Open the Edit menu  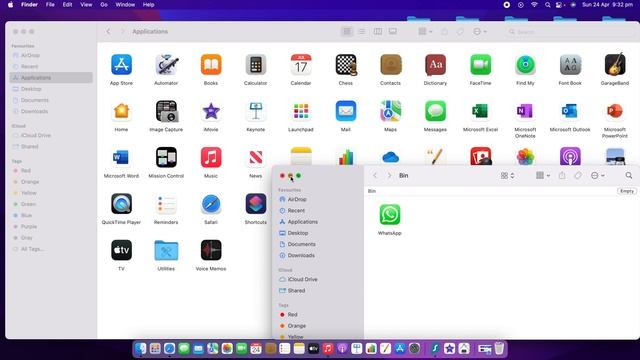click(67, 4)
